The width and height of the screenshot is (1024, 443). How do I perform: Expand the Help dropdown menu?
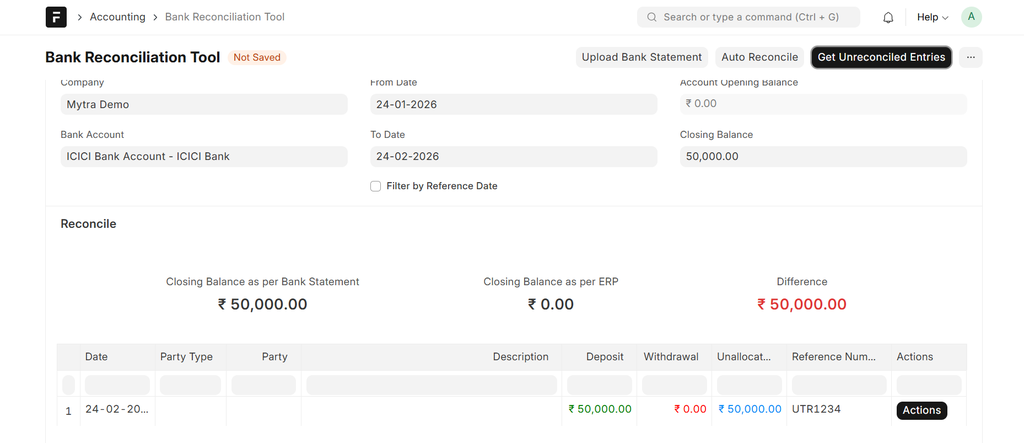point(932,17)
